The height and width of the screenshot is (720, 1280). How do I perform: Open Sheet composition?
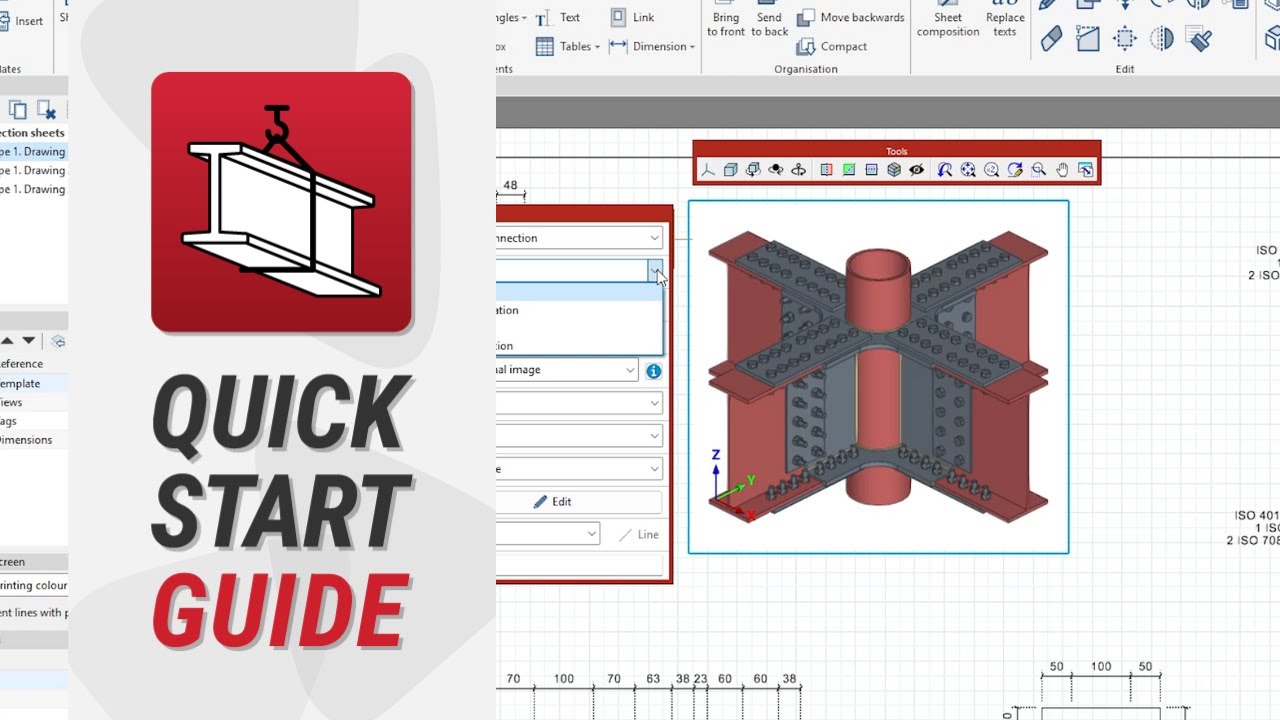pyautogui.click(x=948, y=20)
